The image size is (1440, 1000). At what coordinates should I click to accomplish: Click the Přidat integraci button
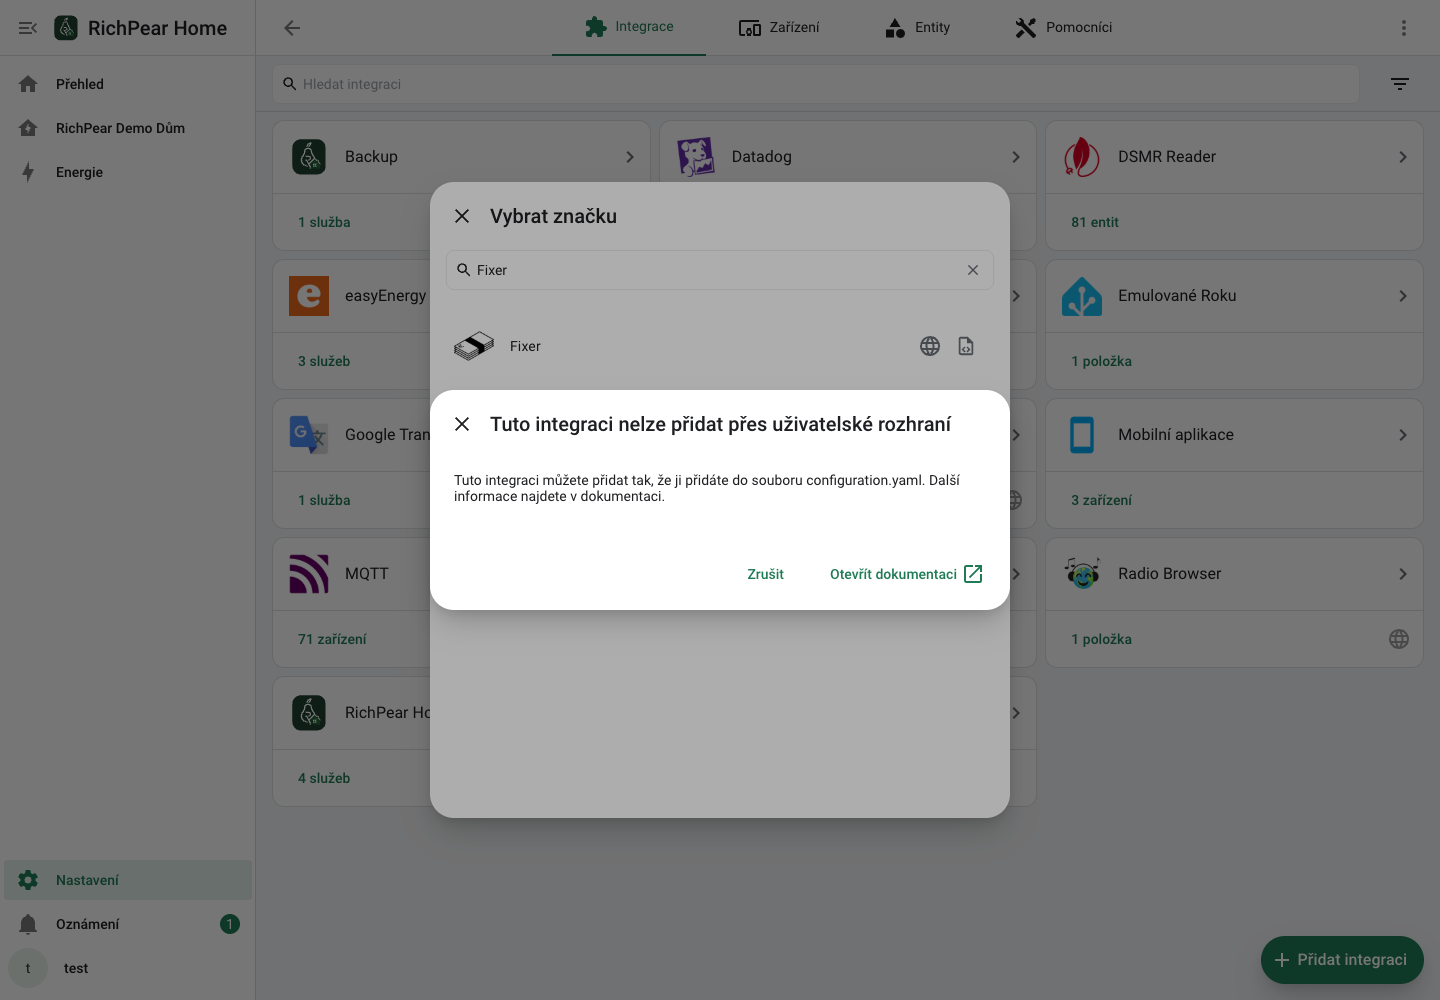tap(1342, 960)
